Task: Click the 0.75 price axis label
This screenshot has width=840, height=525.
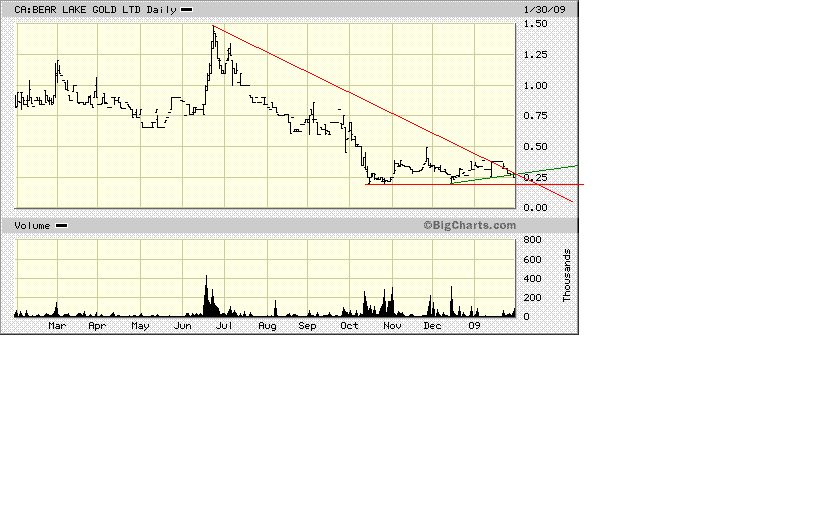Action: click(x=535, y=116)
